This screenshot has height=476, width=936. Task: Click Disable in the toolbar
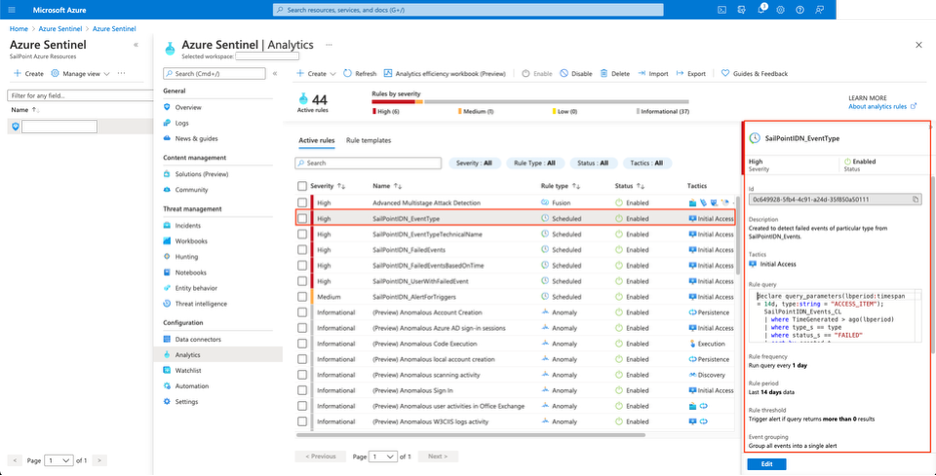click(576, 73)
